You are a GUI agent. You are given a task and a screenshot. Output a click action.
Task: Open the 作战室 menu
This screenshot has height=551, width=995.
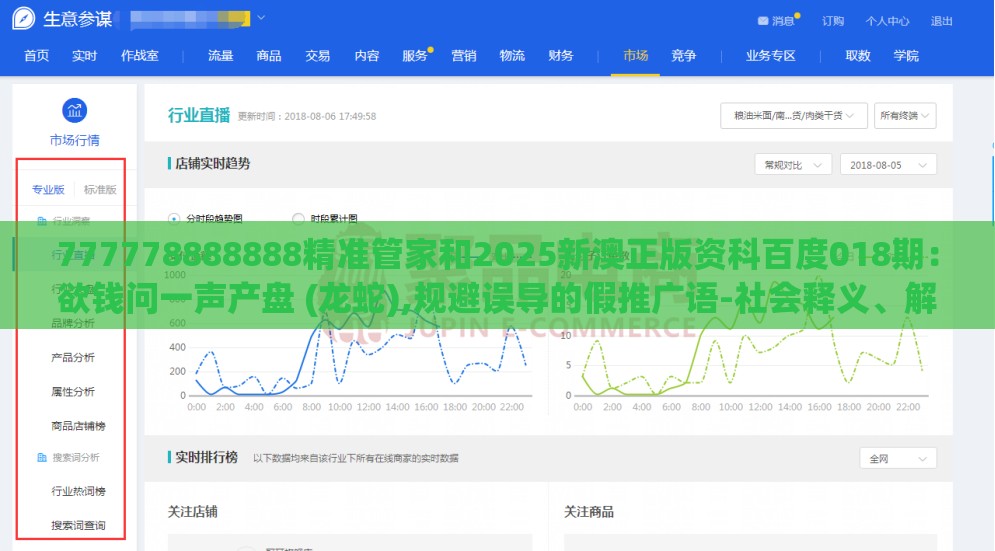tap(140, 56)
